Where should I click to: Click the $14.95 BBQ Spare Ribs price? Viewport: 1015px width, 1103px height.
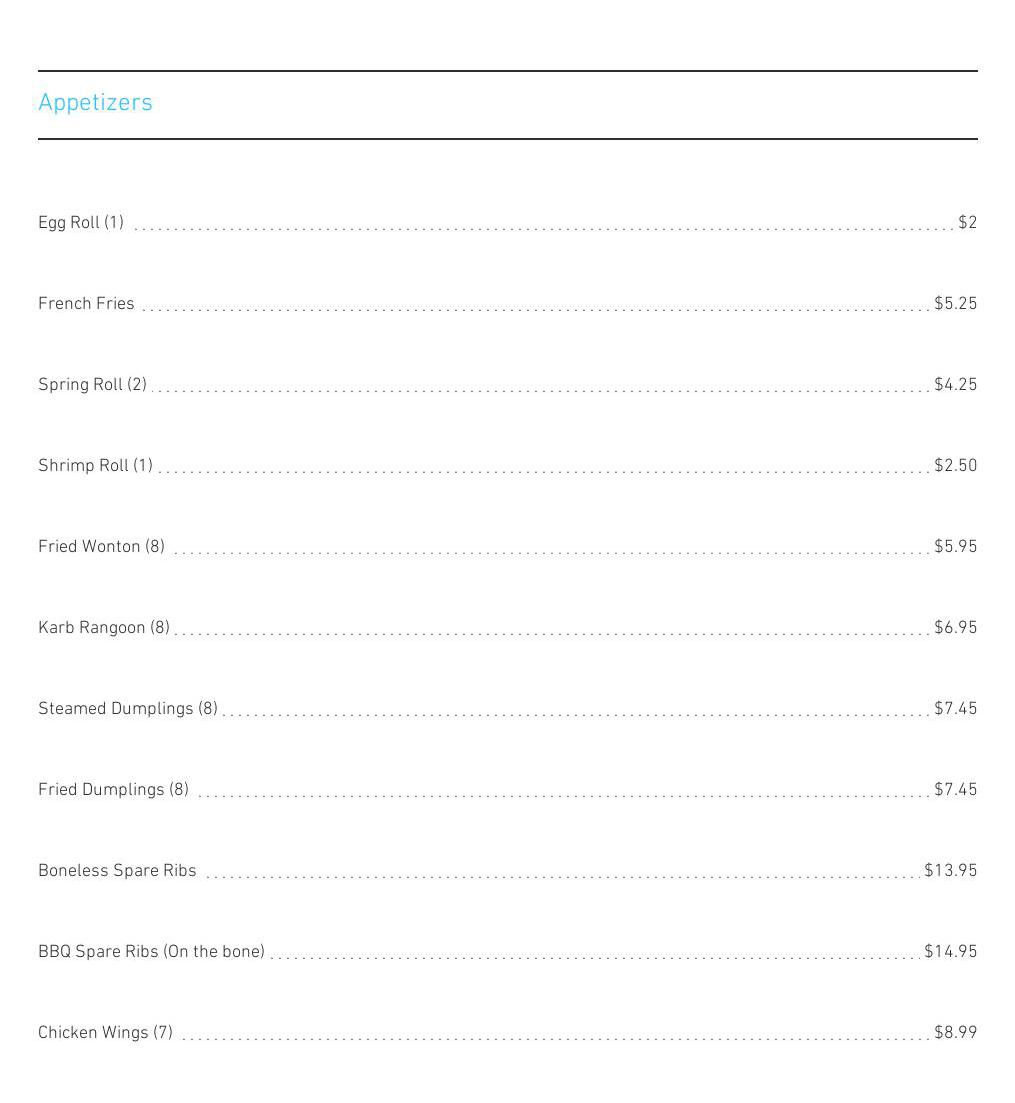click(950, 951)
